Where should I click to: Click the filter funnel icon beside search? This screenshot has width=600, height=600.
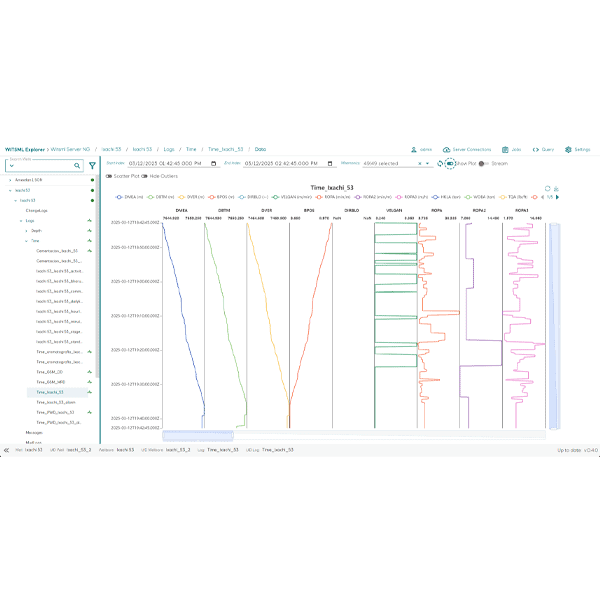pyautogui.click(x=92, y=165)
